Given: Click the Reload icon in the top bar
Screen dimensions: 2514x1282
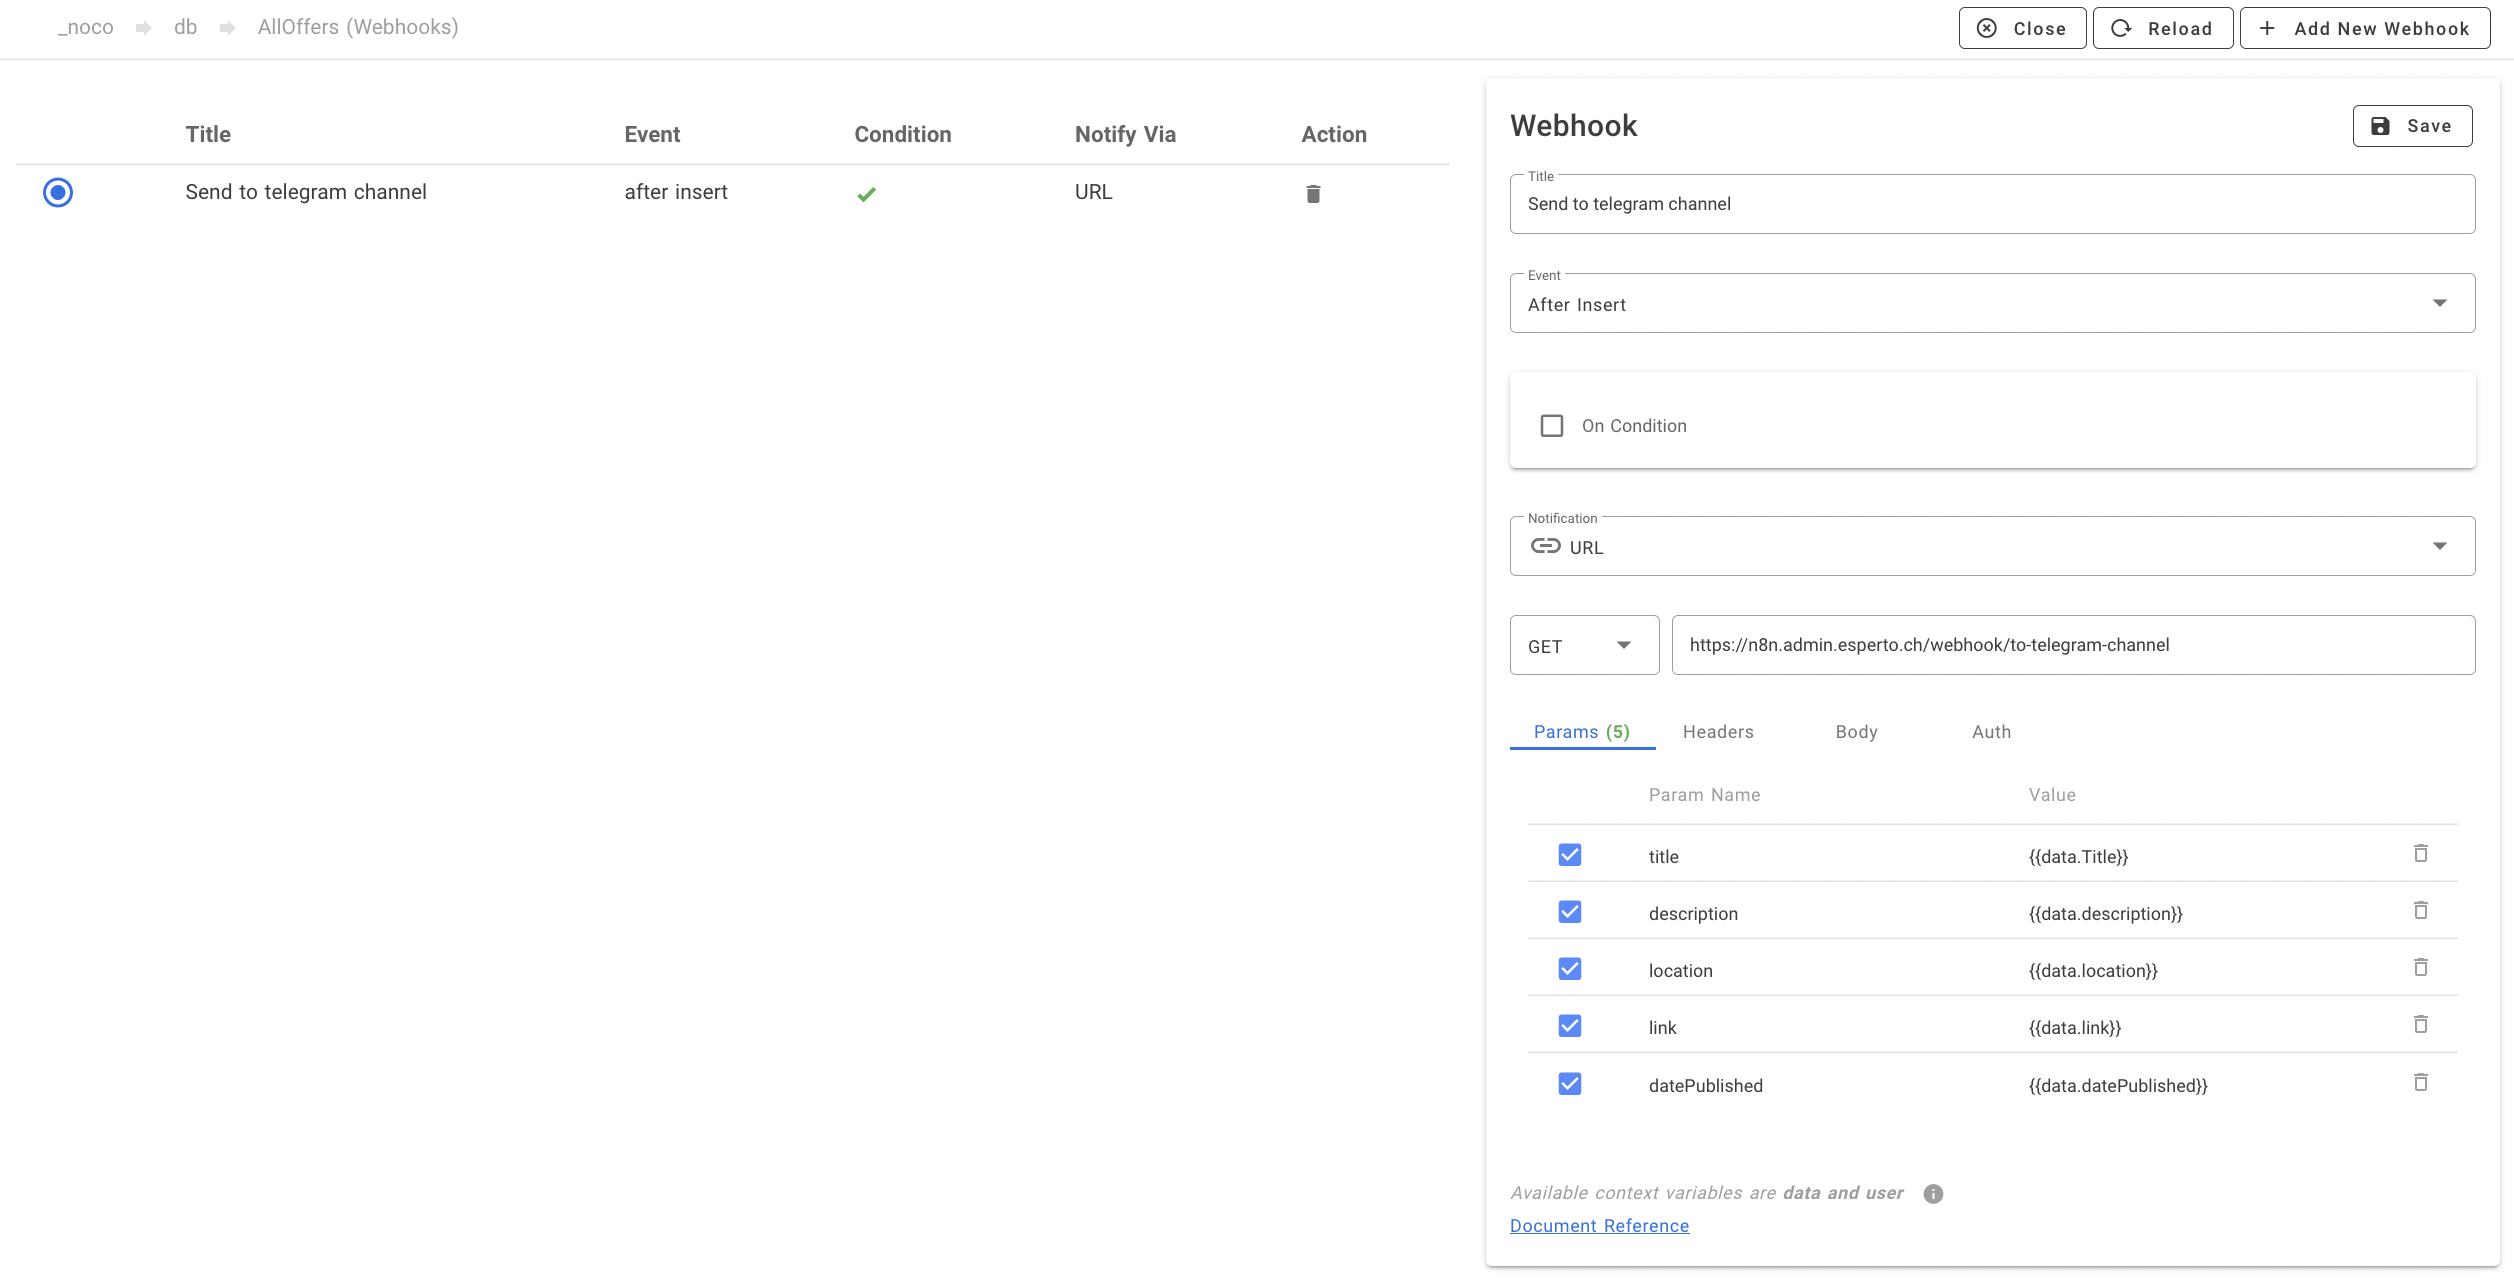Looking at the screenshot, I should pyautogui.click(x=2121, y=28).
